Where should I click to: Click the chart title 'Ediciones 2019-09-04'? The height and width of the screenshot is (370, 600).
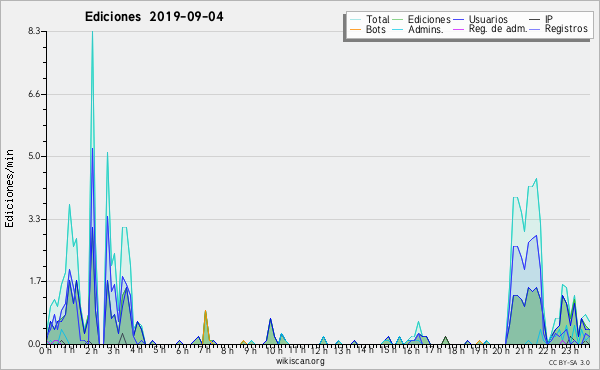tap(154, 17)
